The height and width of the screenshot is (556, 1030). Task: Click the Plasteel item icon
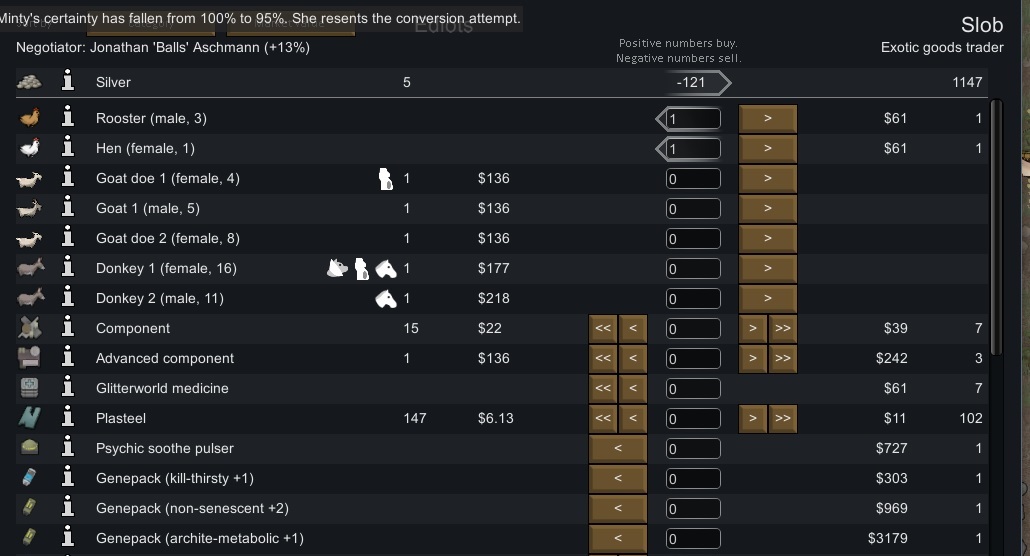30,418
